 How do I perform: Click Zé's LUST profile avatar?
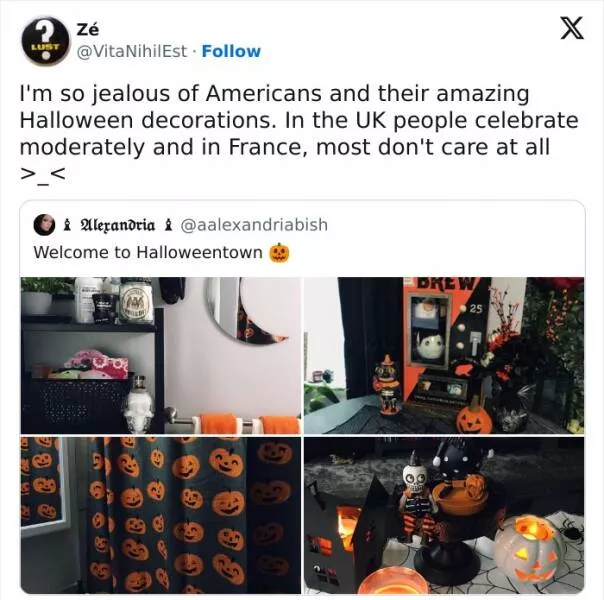[x=45, y=40]
